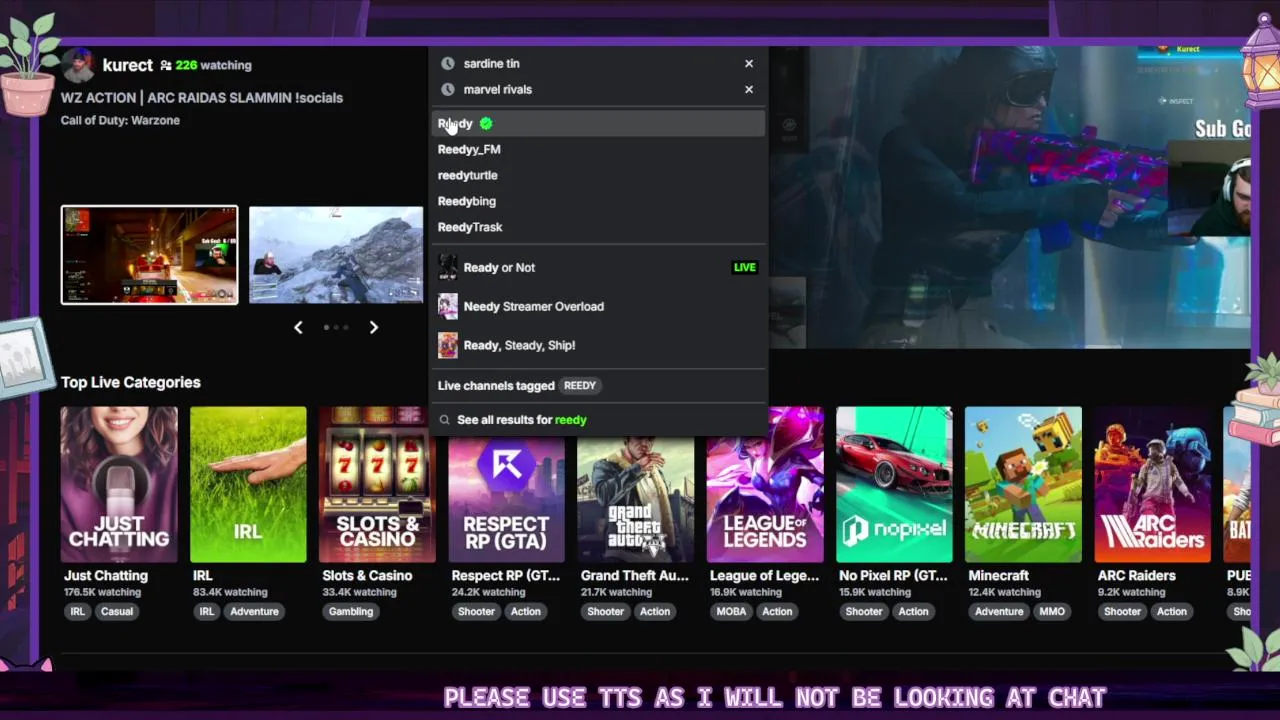
Task: Click the Top Live Categories heading
Action: pyautogui.click(x=131, y=382)
